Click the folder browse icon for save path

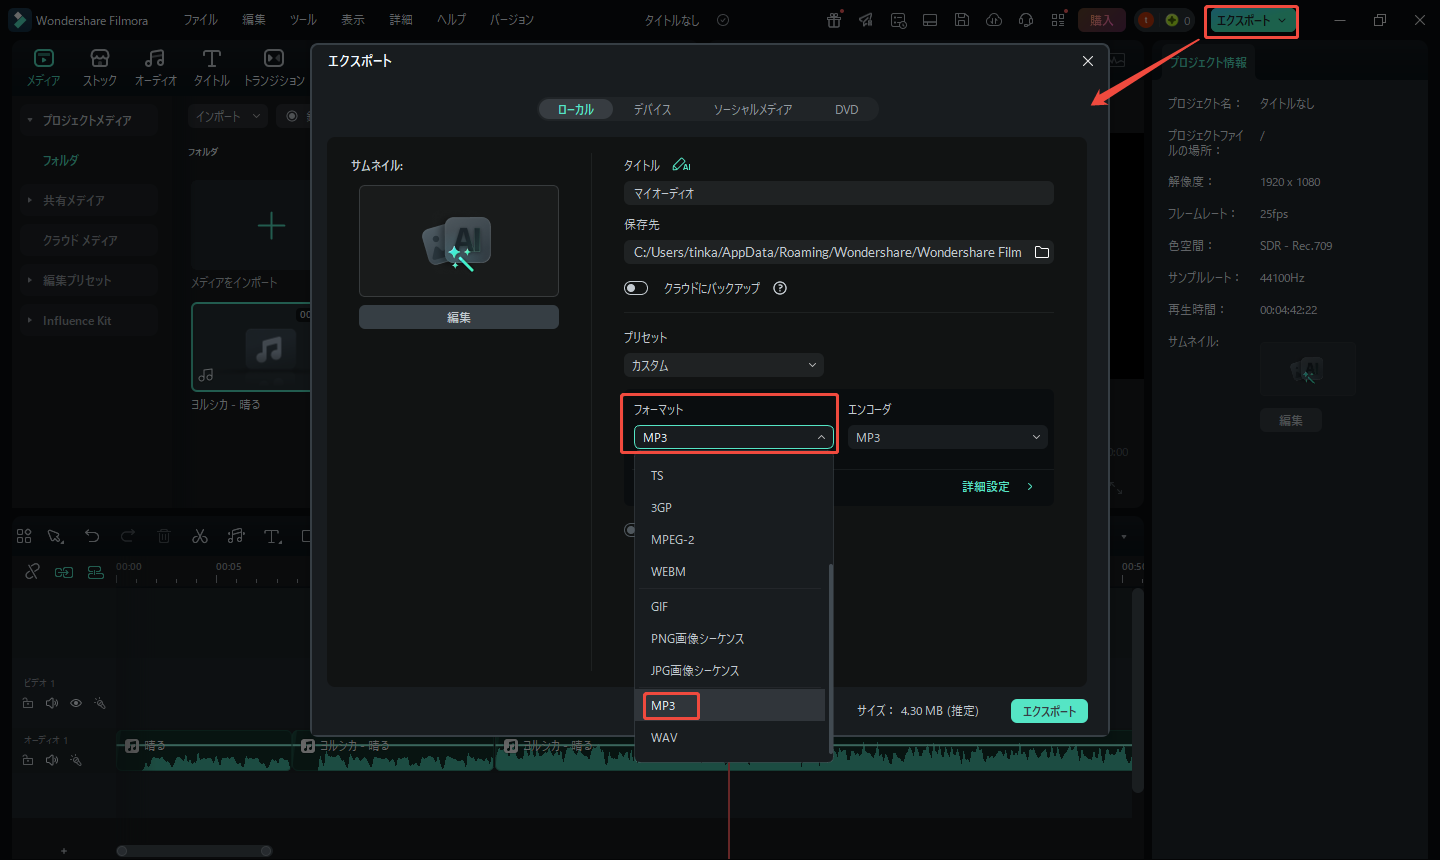click(x=1042, y=252)
